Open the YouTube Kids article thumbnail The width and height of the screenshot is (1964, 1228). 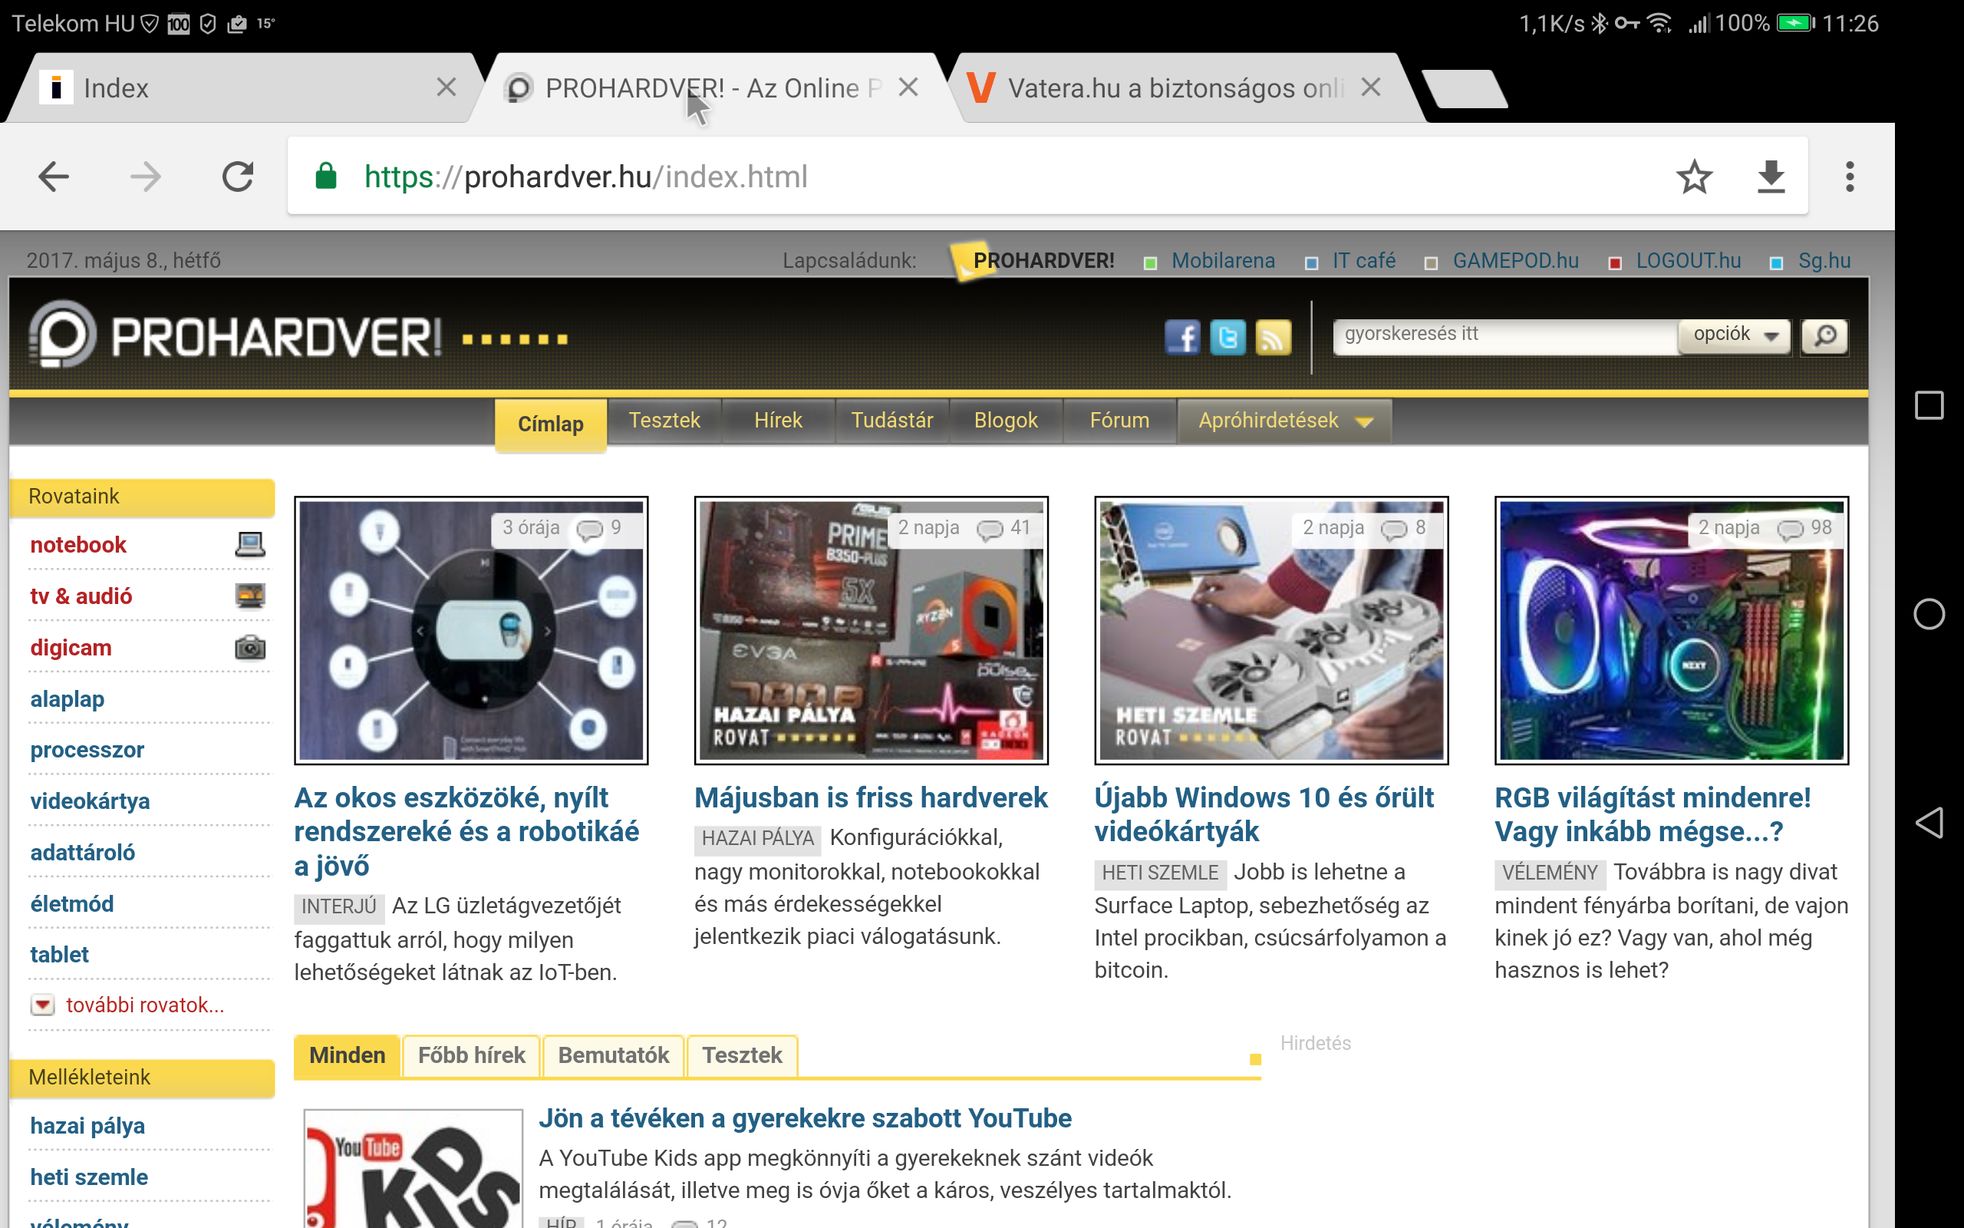pyautogui.click(x=412, y=1168)
